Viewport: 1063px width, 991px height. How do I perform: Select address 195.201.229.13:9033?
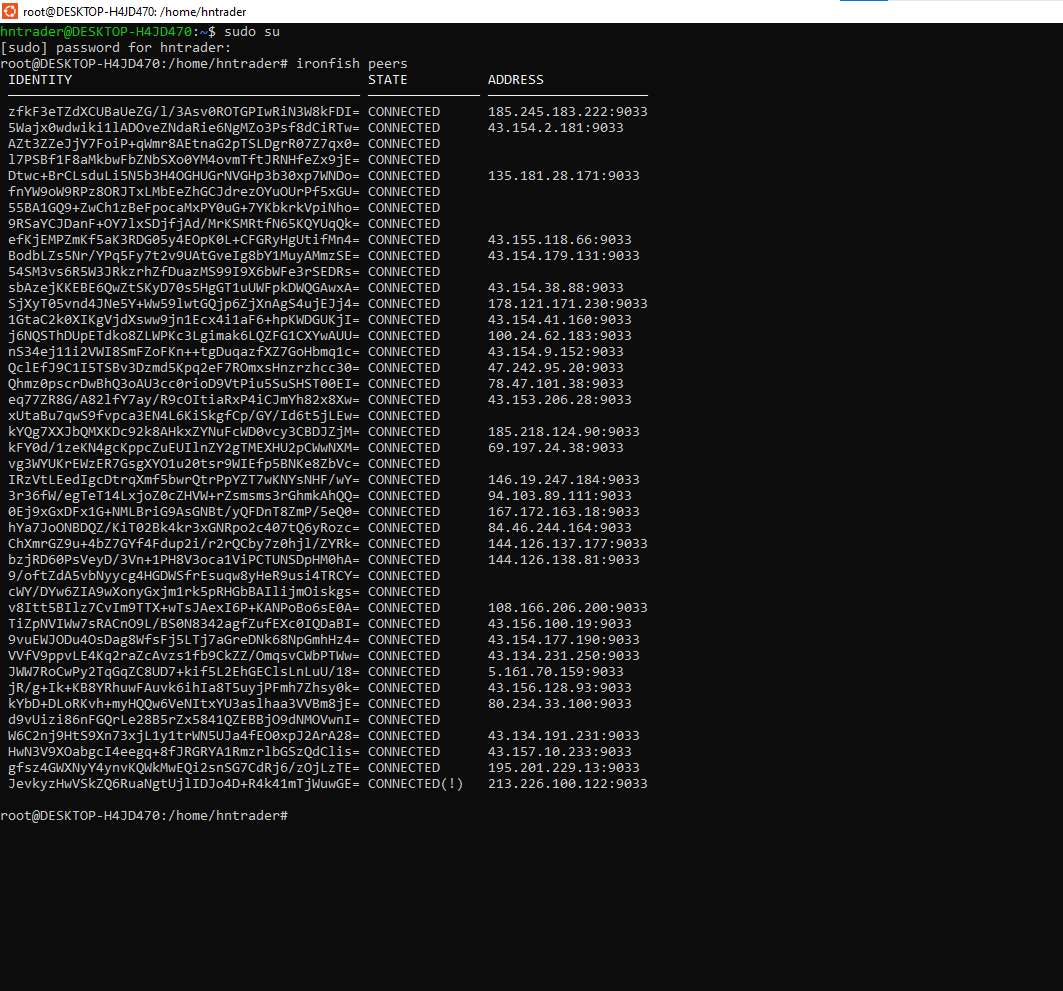[x=564, y=768]
